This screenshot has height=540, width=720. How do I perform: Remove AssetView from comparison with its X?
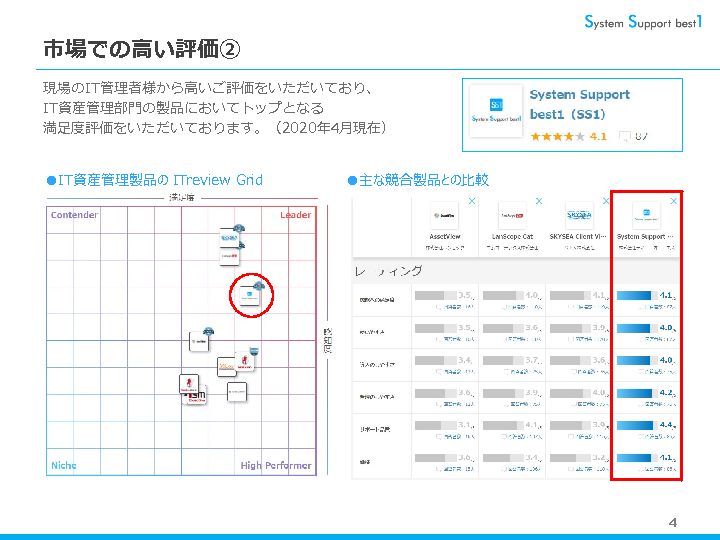point(472,201)
